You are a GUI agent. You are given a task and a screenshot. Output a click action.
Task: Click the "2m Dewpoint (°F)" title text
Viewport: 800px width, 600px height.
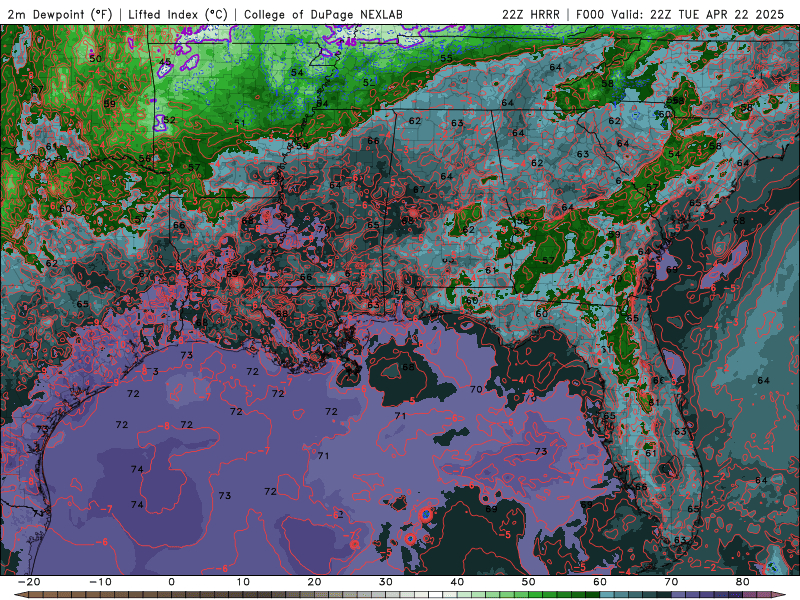[x=60, y=15]
